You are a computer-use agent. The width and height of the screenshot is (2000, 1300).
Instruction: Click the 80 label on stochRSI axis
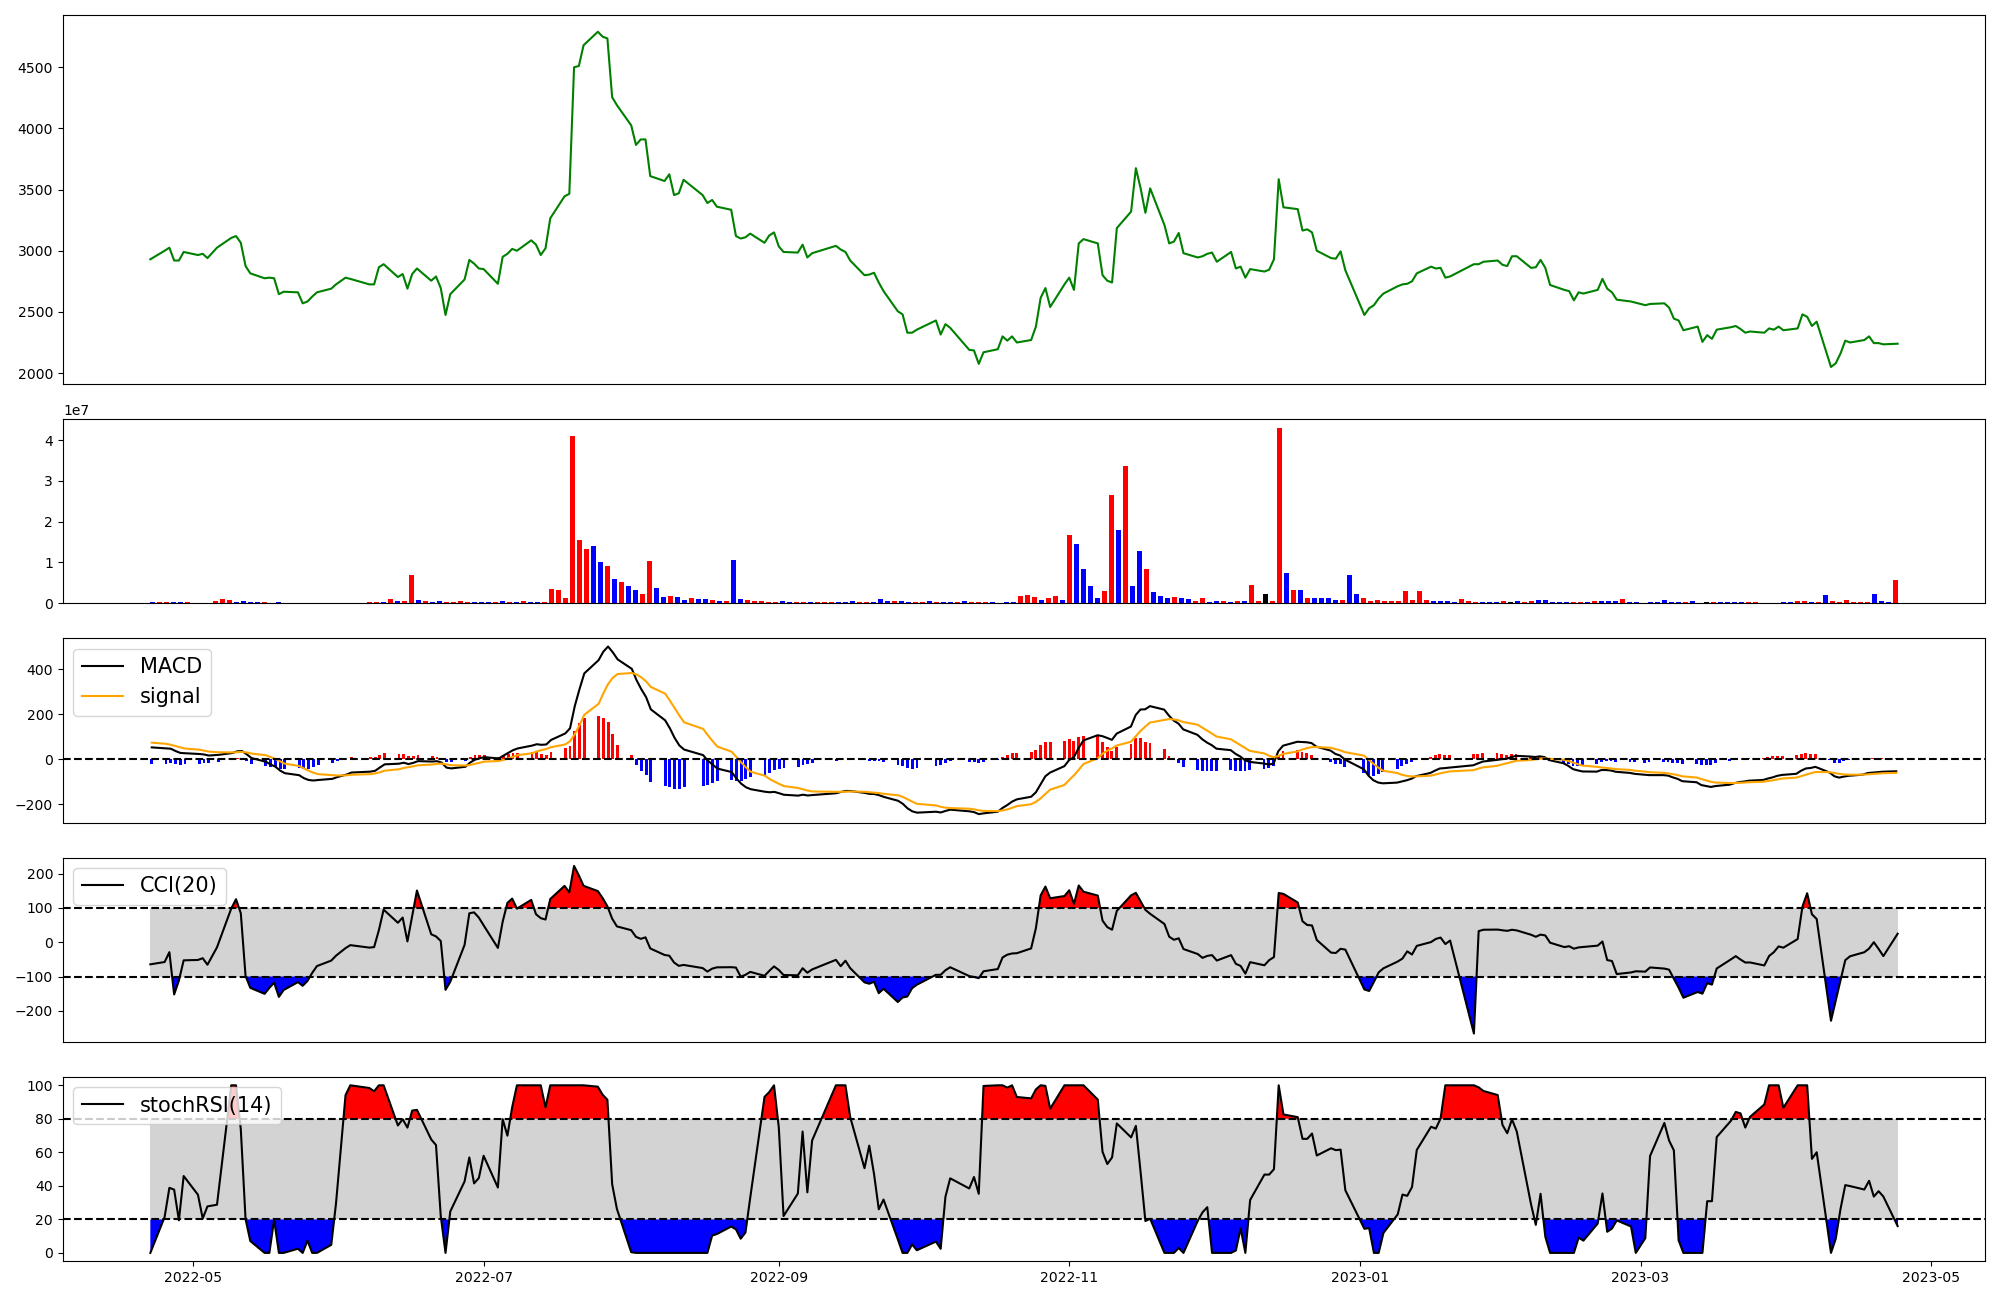[42, 1119]
